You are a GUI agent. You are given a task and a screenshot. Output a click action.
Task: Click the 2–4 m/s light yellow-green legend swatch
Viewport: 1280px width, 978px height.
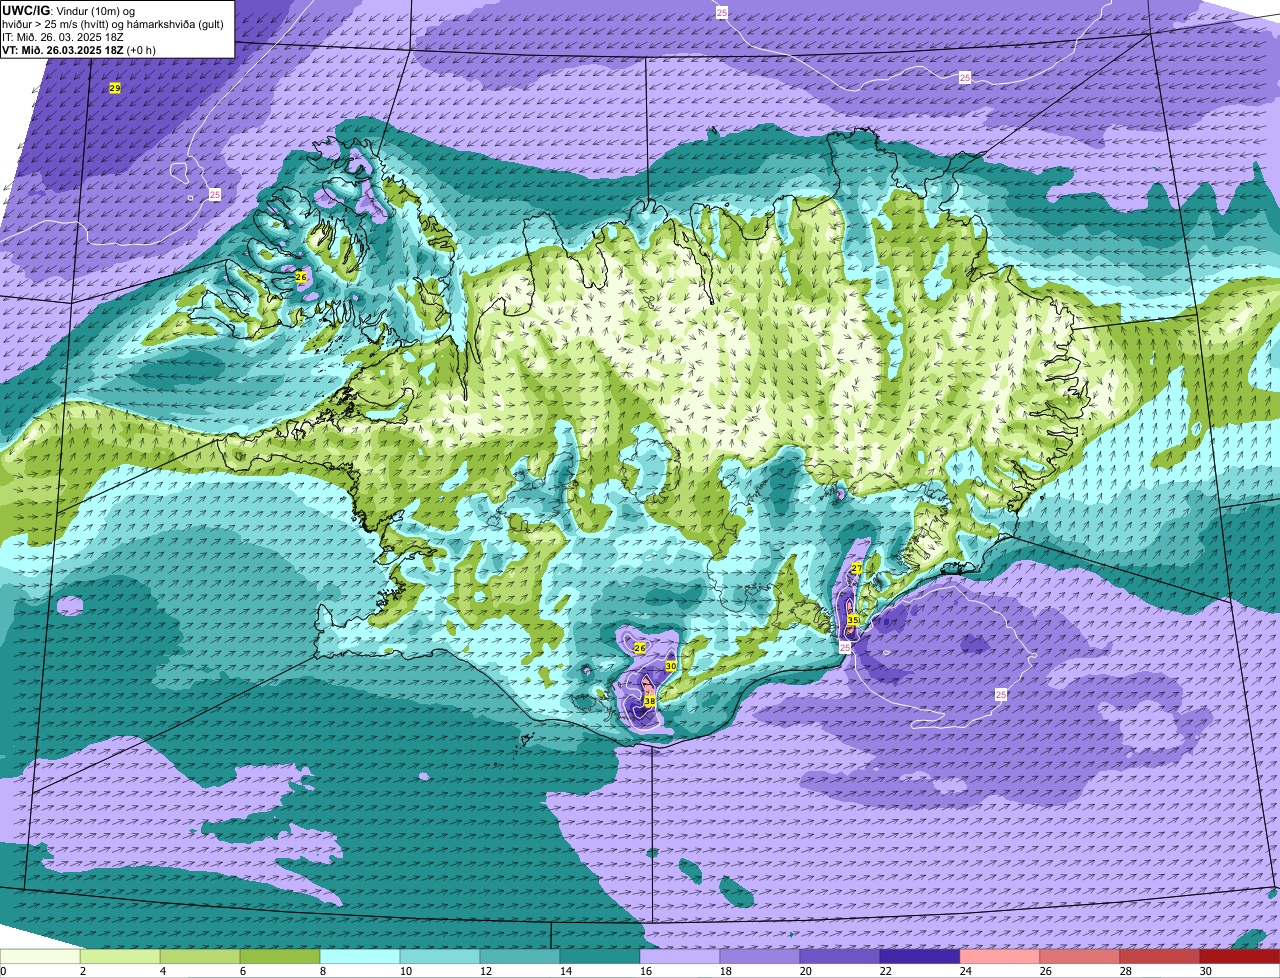[120, 956]
